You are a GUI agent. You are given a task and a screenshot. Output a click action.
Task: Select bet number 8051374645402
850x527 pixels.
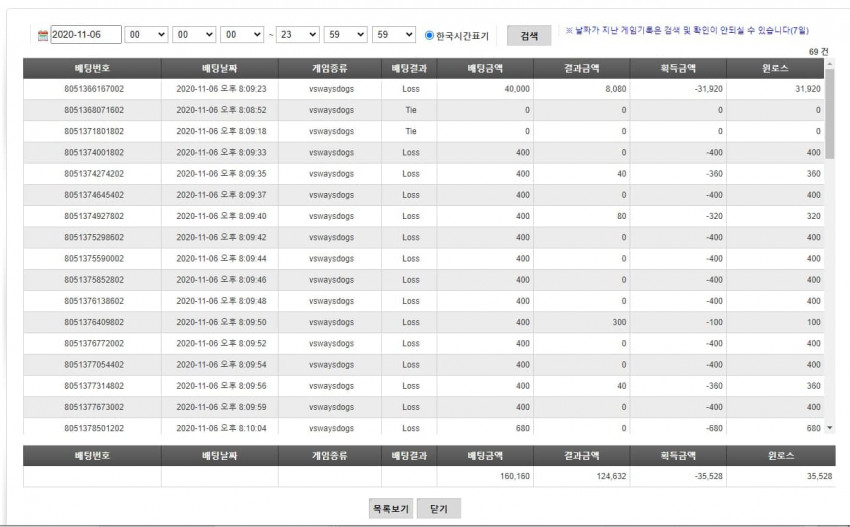pos(94,195)
